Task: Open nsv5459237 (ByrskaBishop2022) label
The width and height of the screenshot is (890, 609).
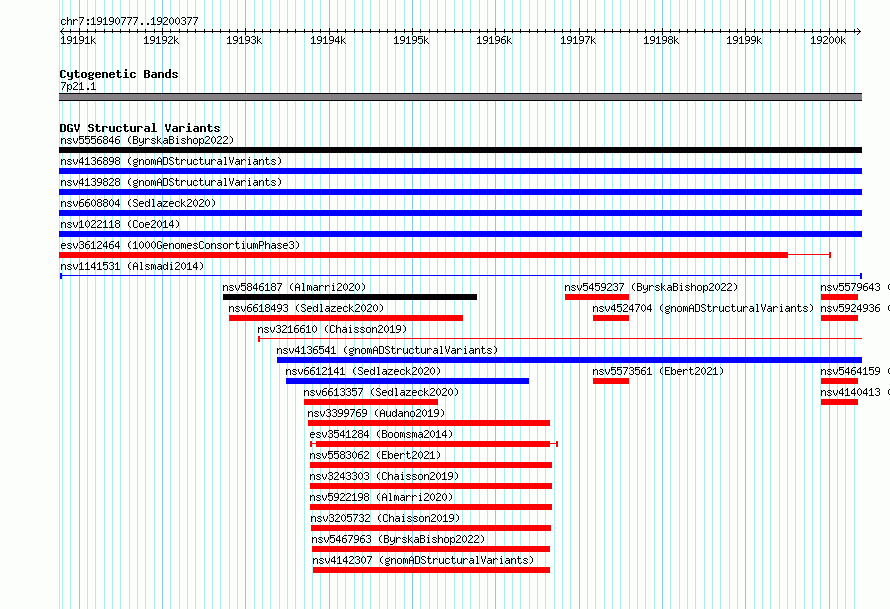Action: 651,287
